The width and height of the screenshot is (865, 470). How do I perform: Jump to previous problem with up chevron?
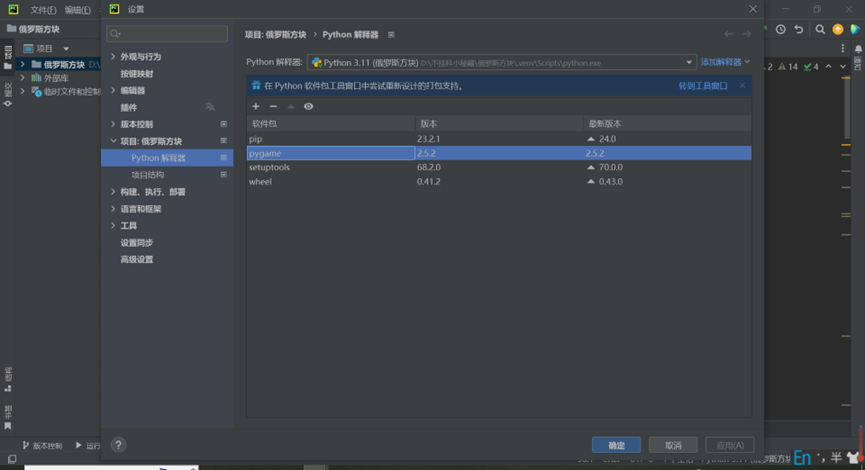click(x=829, y=67)
